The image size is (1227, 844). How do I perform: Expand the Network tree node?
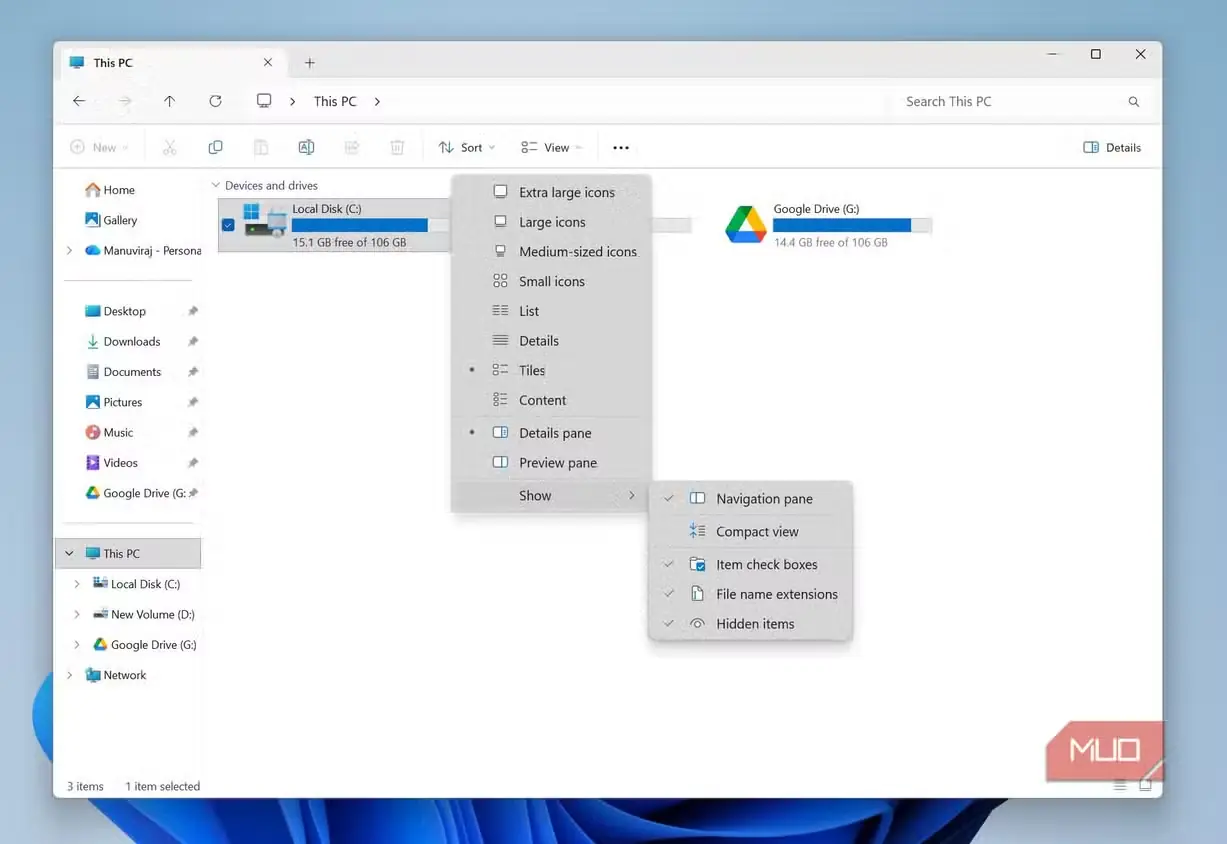pos(69,676)
